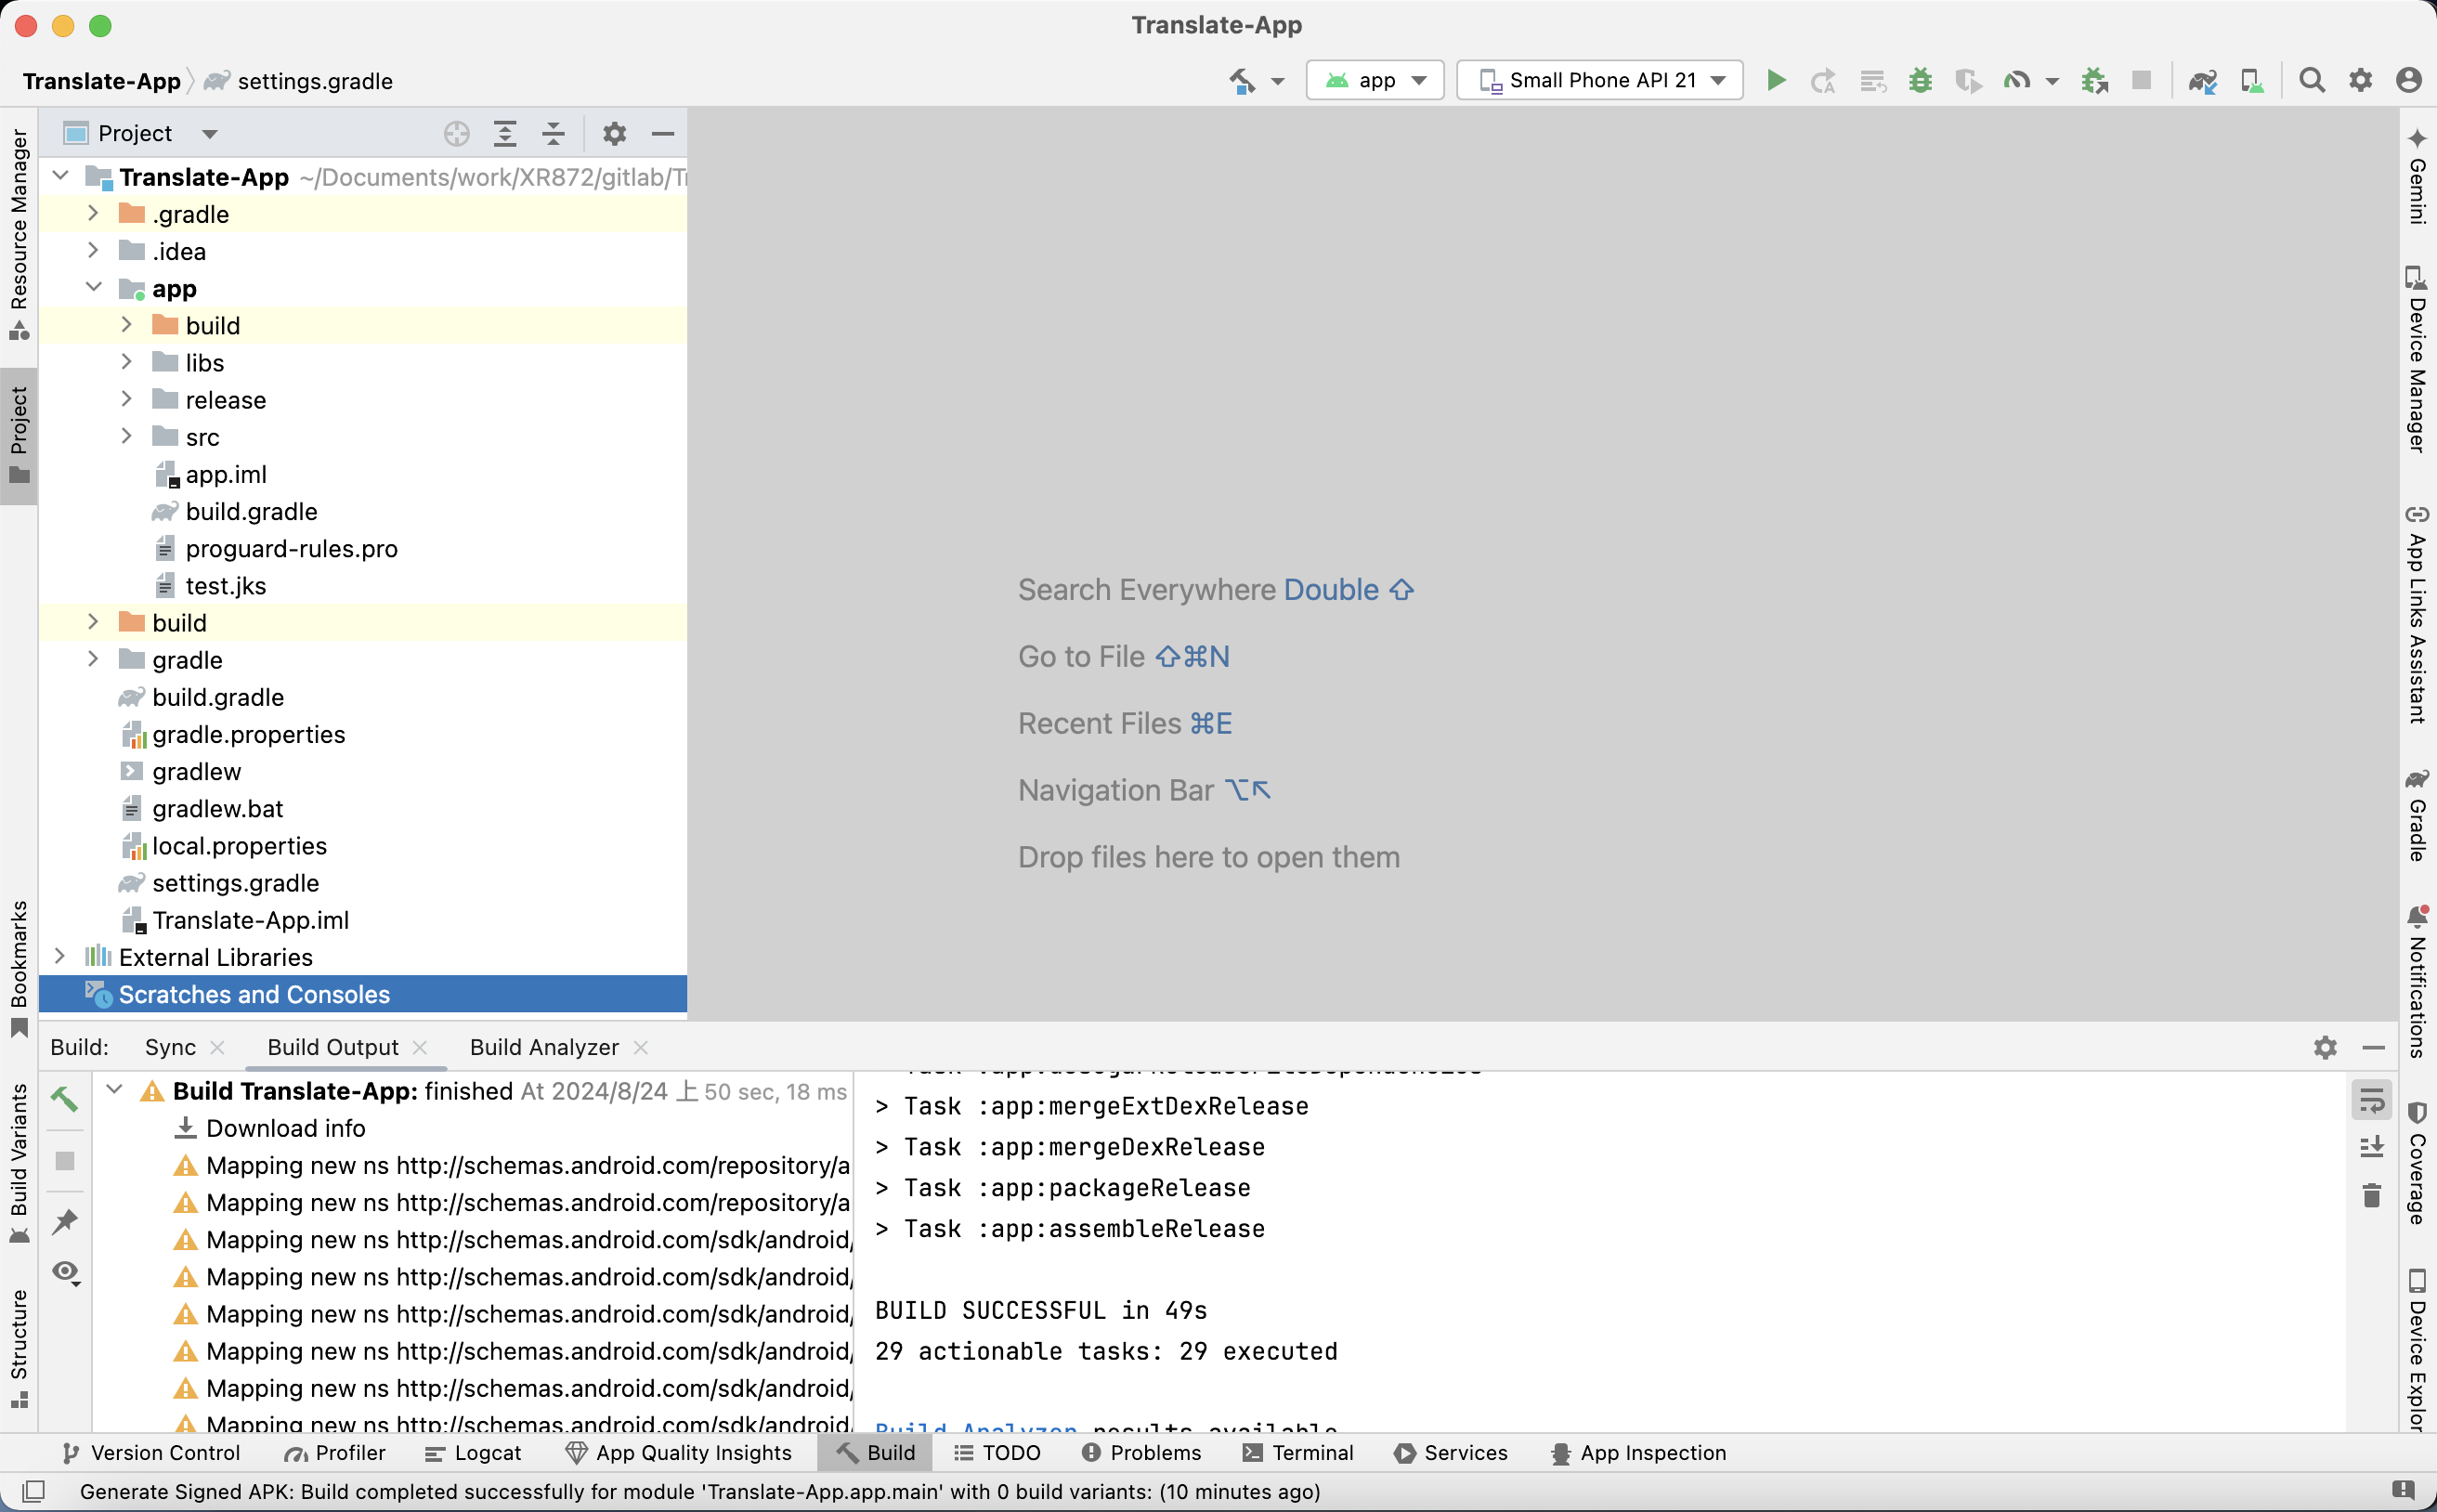This screenshot has width=2437, height=1512.
Task: Switch to Build Analyzer tab
Action: click(x=544, y=1047)
